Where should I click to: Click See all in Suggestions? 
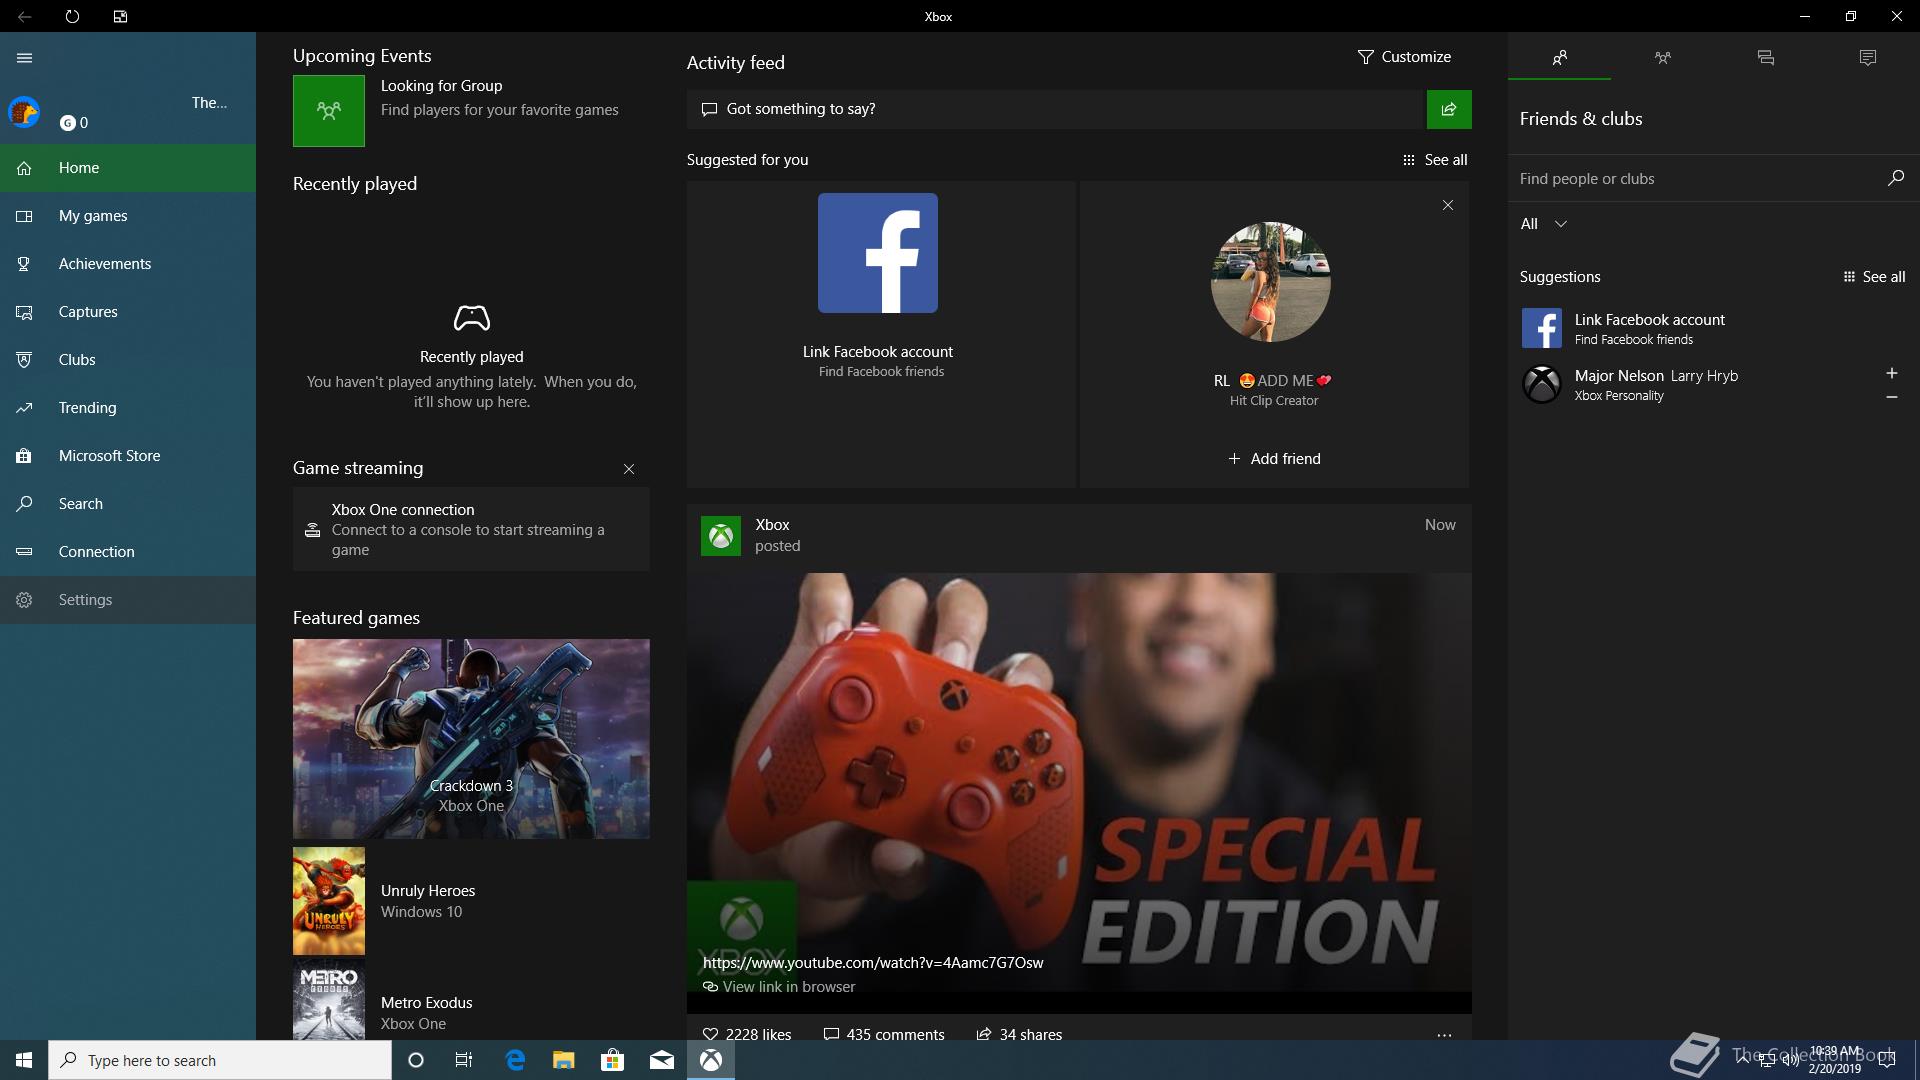pos(1874,277)
